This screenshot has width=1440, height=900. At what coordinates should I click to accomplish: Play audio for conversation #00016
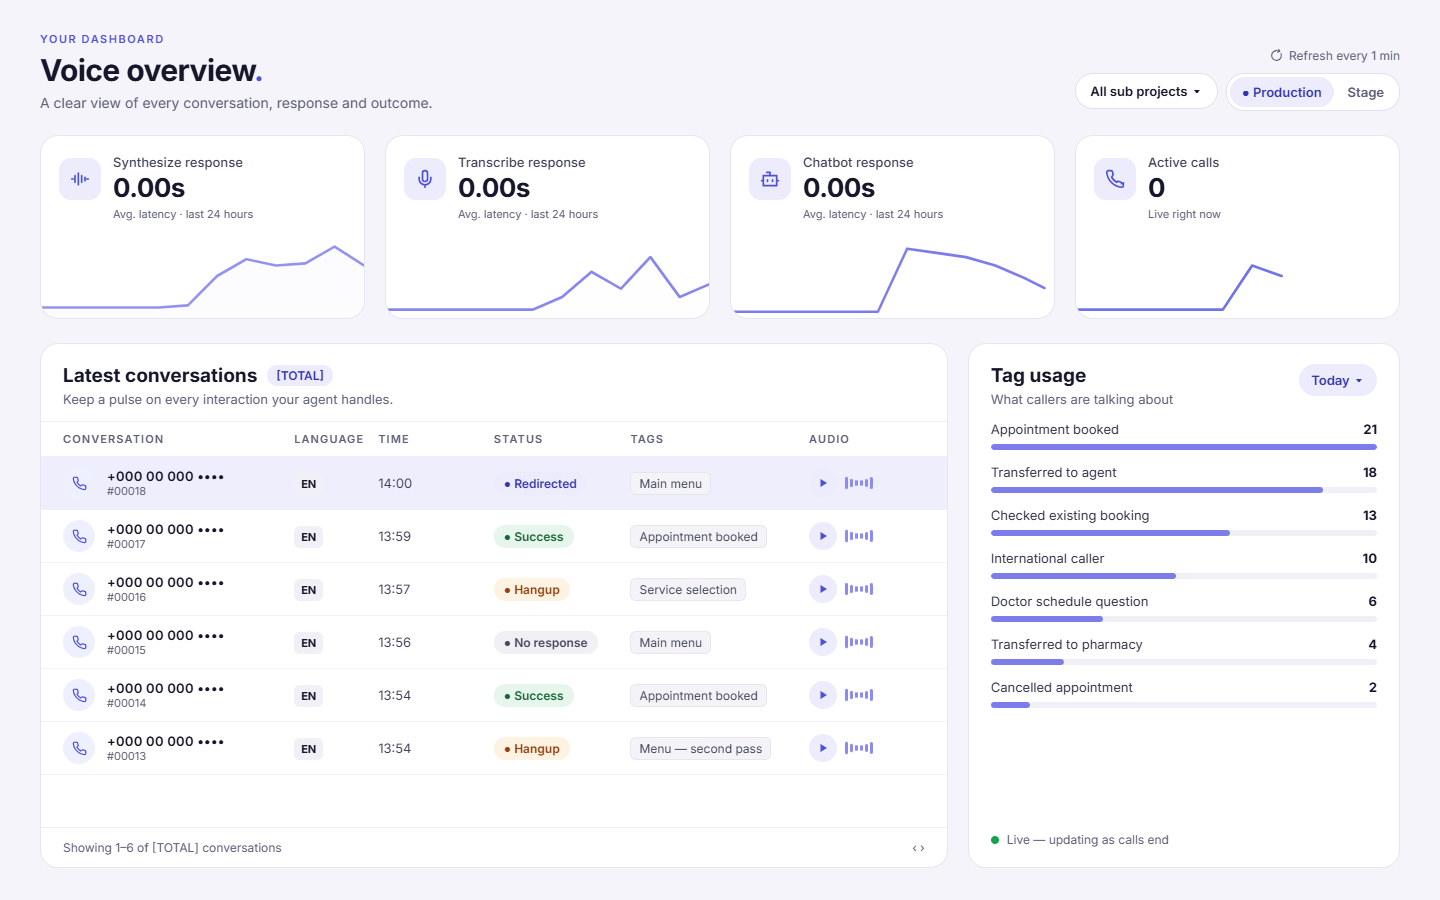(x=823, y=589)
